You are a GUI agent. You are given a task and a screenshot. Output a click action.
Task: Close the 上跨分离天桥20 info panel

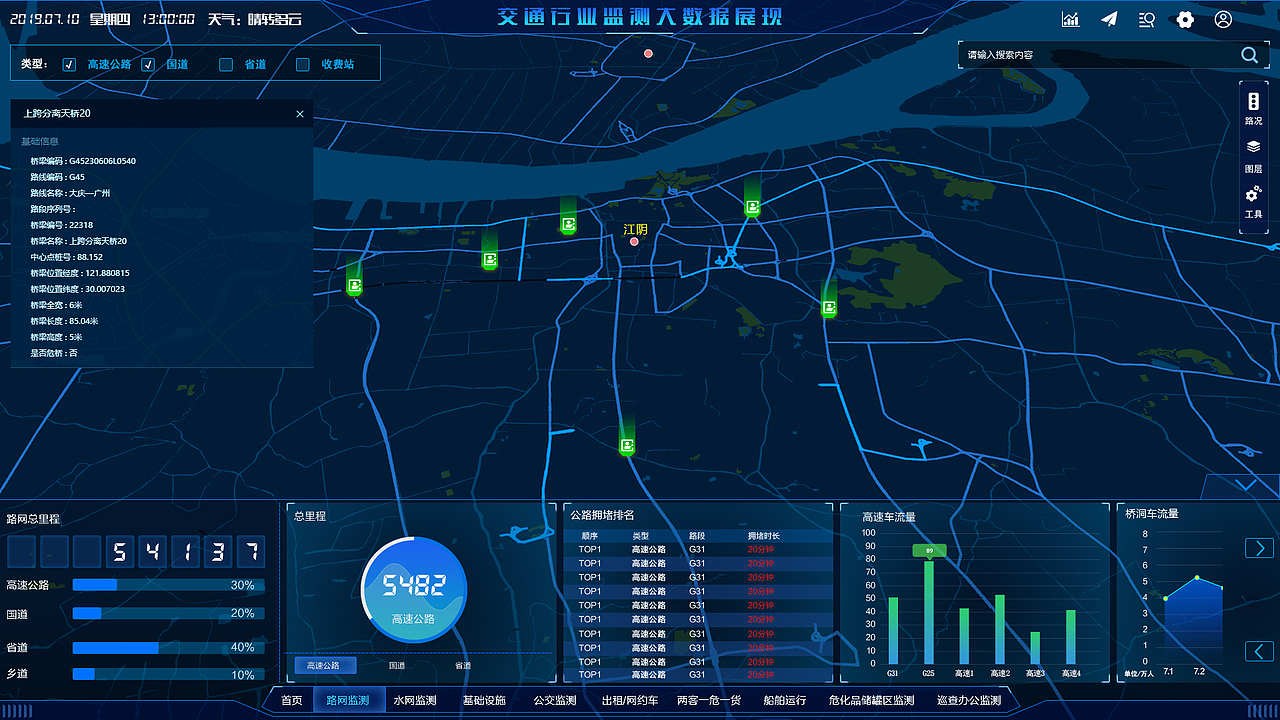pyautogui.click(x=300, y=114)
